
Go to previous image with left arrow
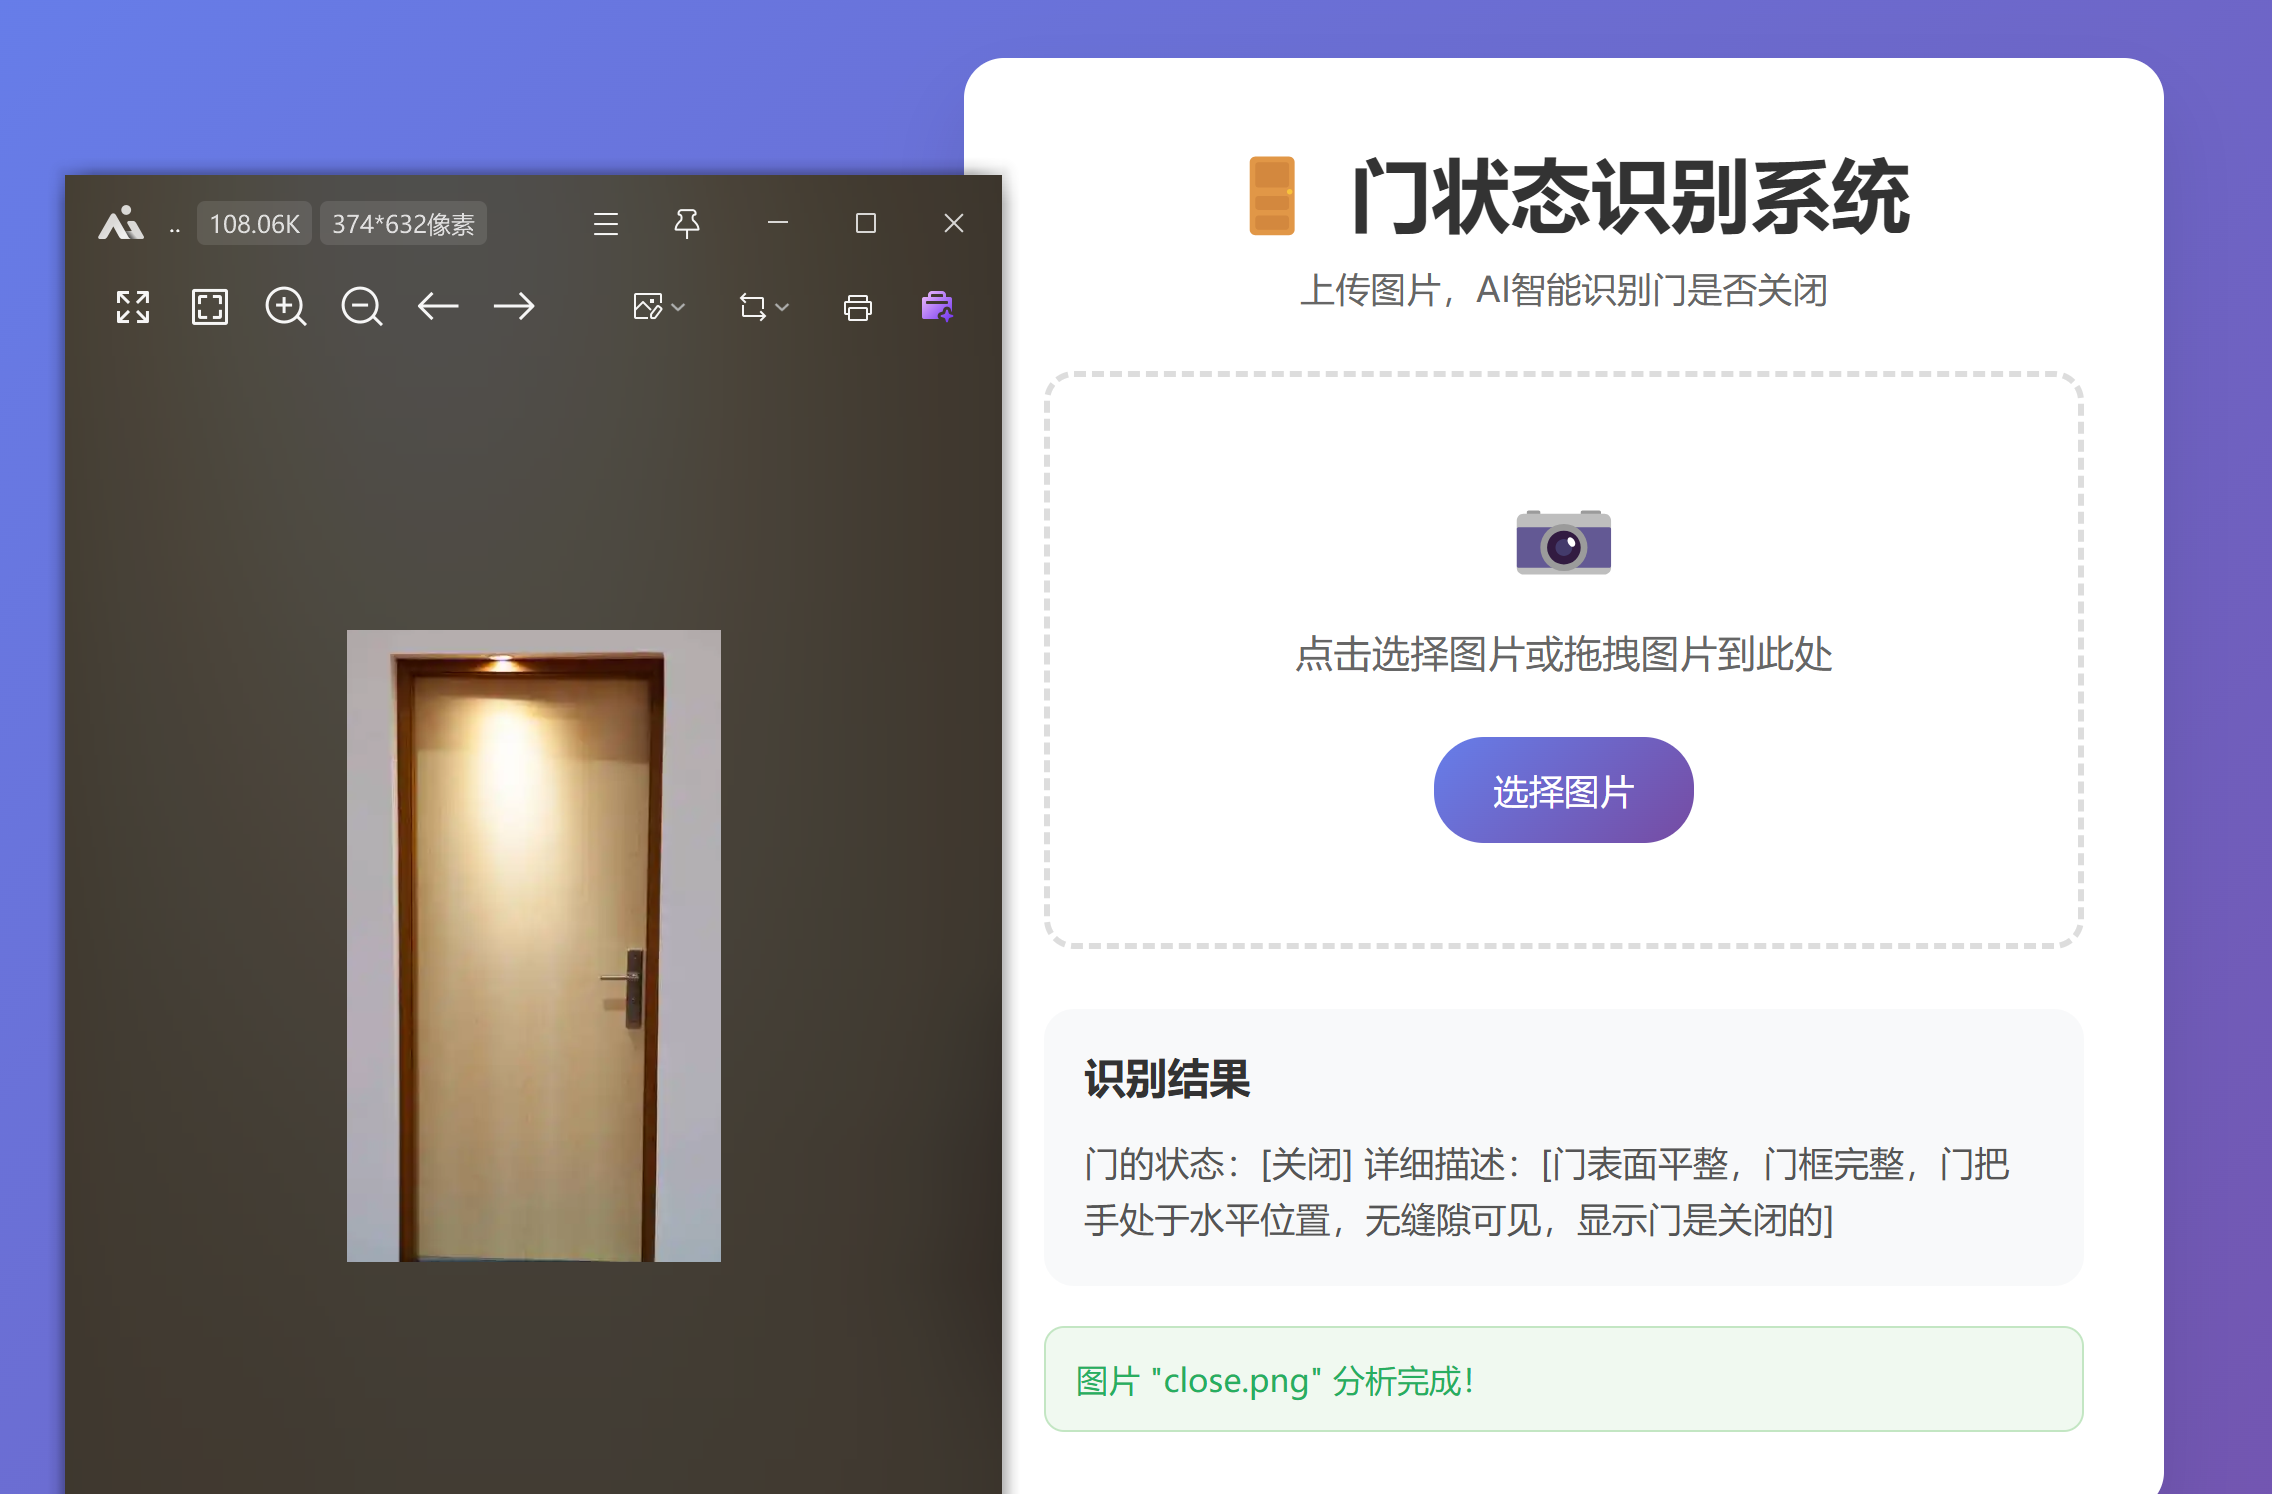click(438, 306)
